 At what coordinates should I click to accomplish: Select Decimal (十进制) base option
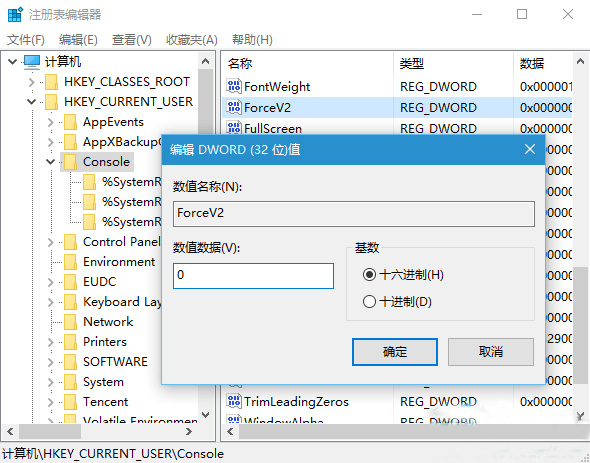coord(369,302)
